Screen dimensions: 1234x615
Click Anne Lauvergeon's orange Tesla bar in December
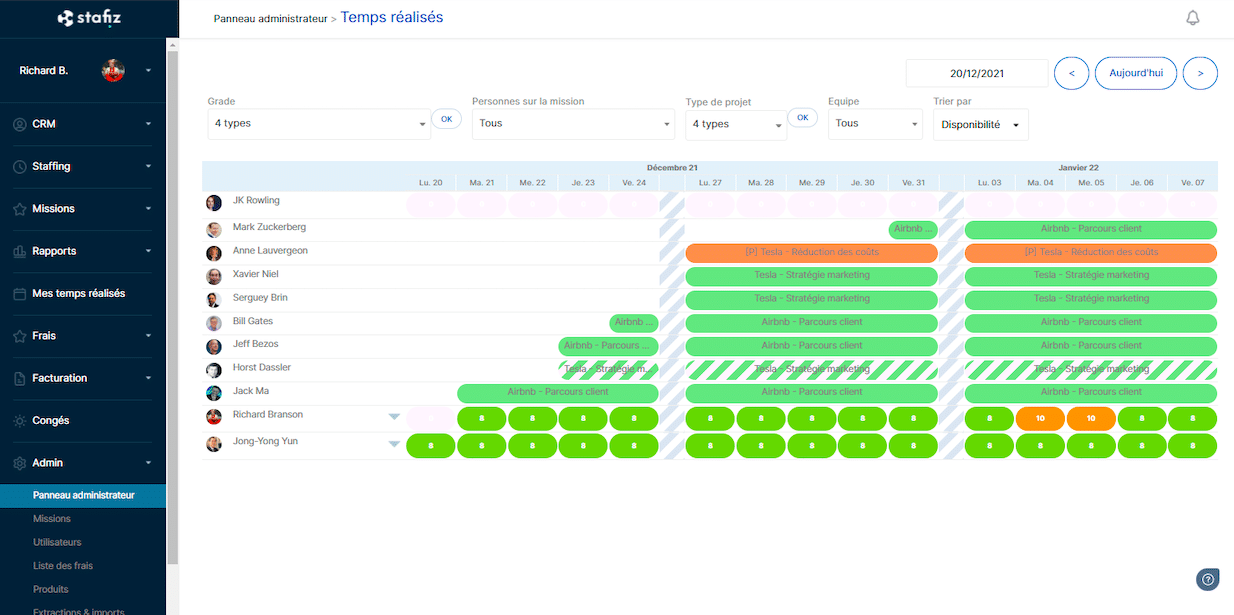pos(811,252)
